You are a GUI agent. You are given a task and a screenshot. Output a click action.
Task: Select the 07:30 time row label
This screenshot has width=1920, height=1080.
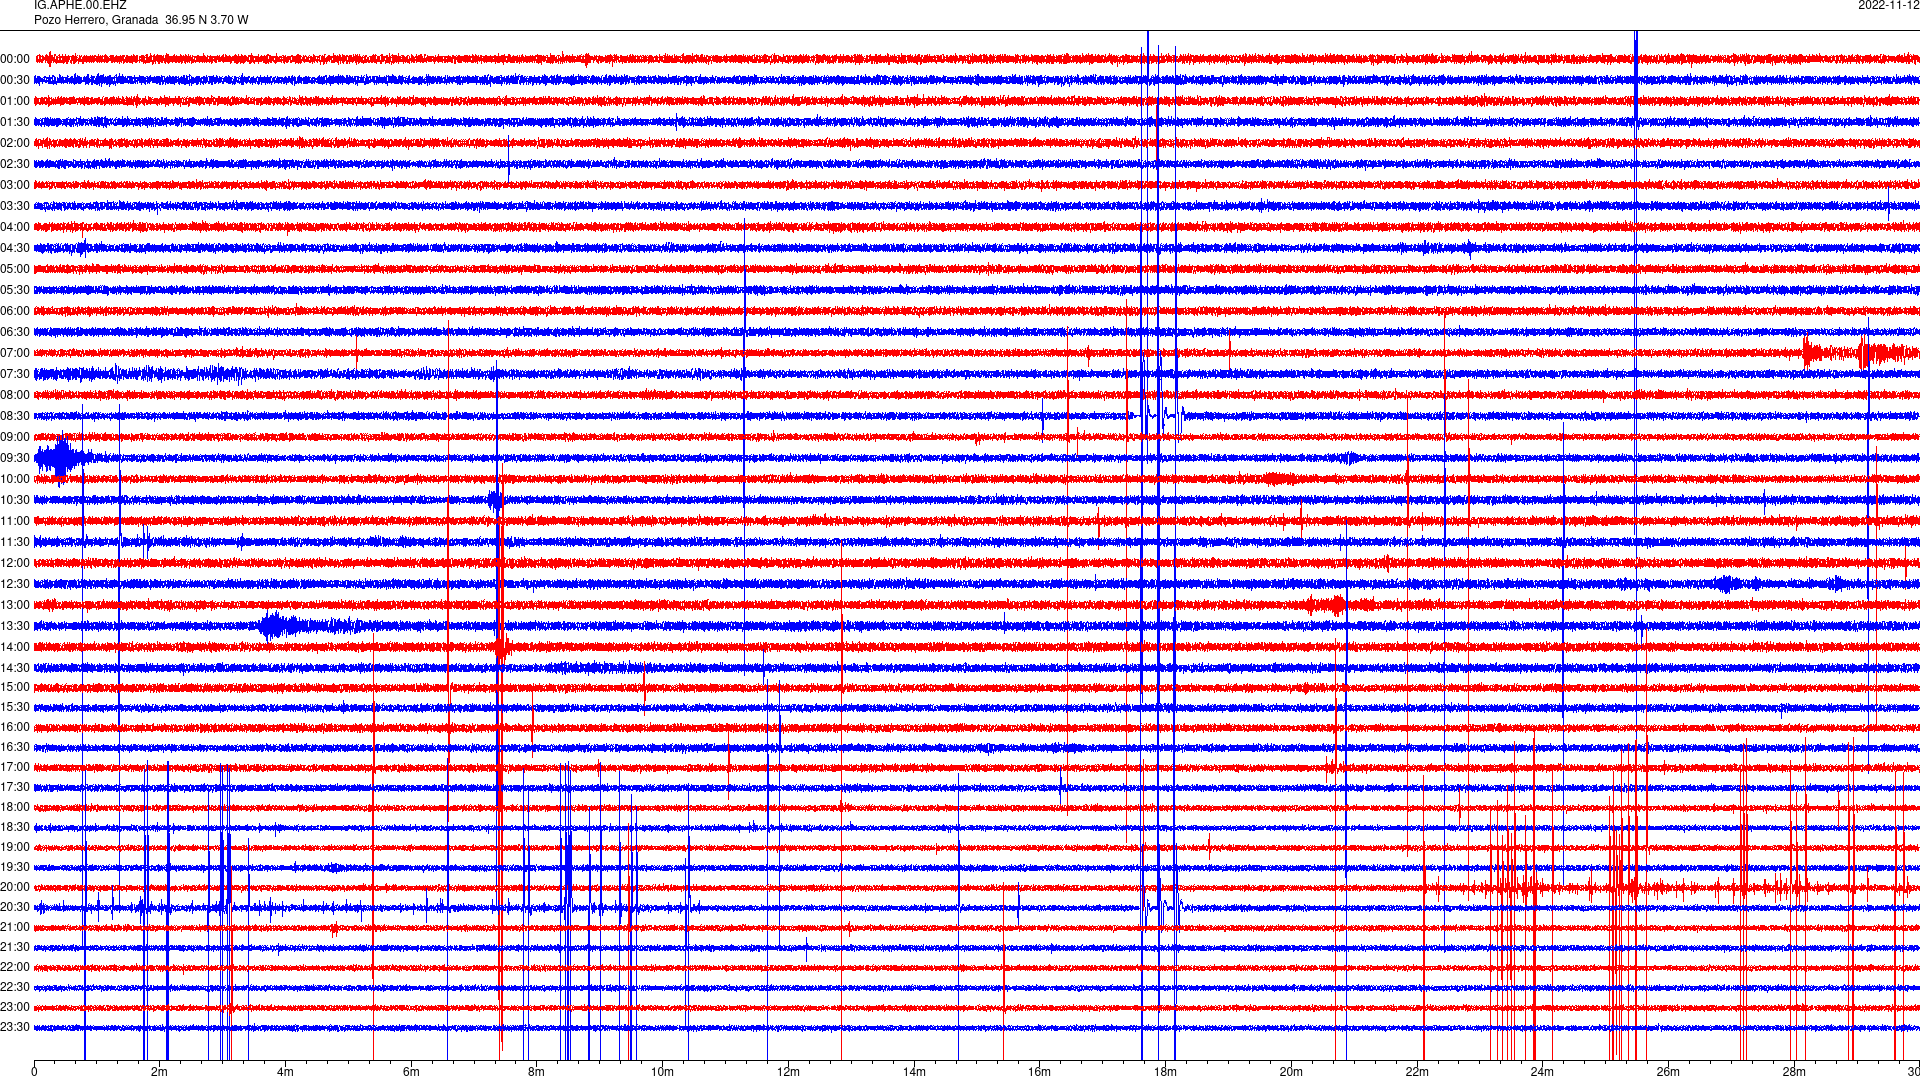click(15, 374)
